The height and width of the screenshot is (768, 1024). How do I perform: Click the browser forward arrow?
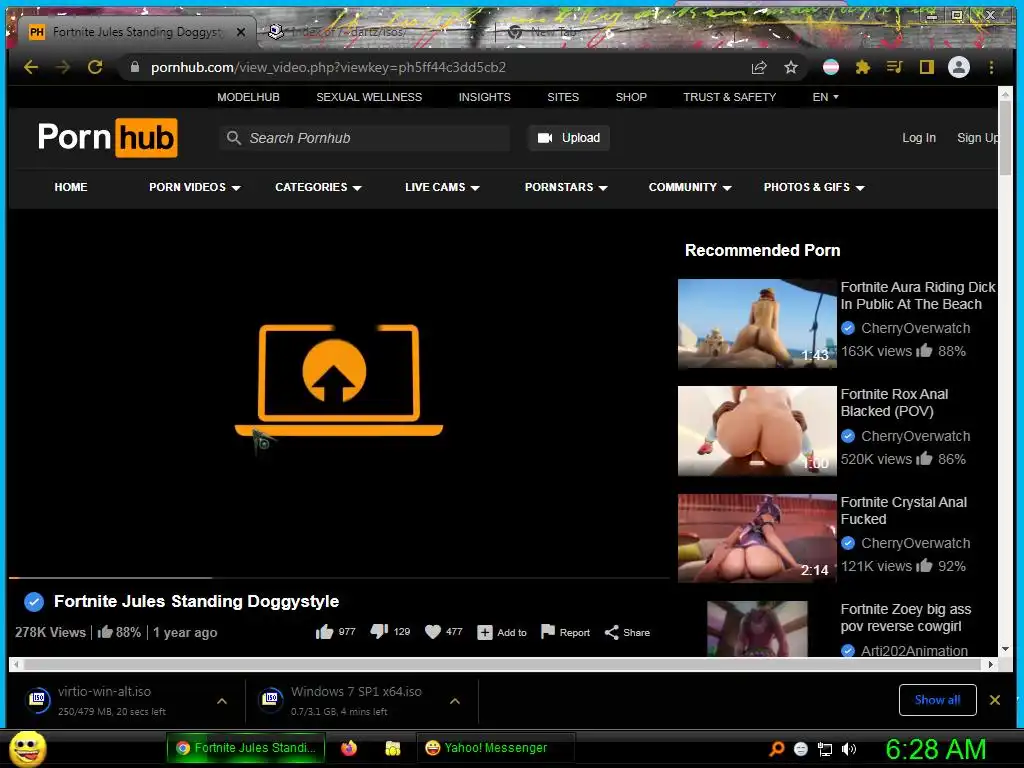[63, 67]
